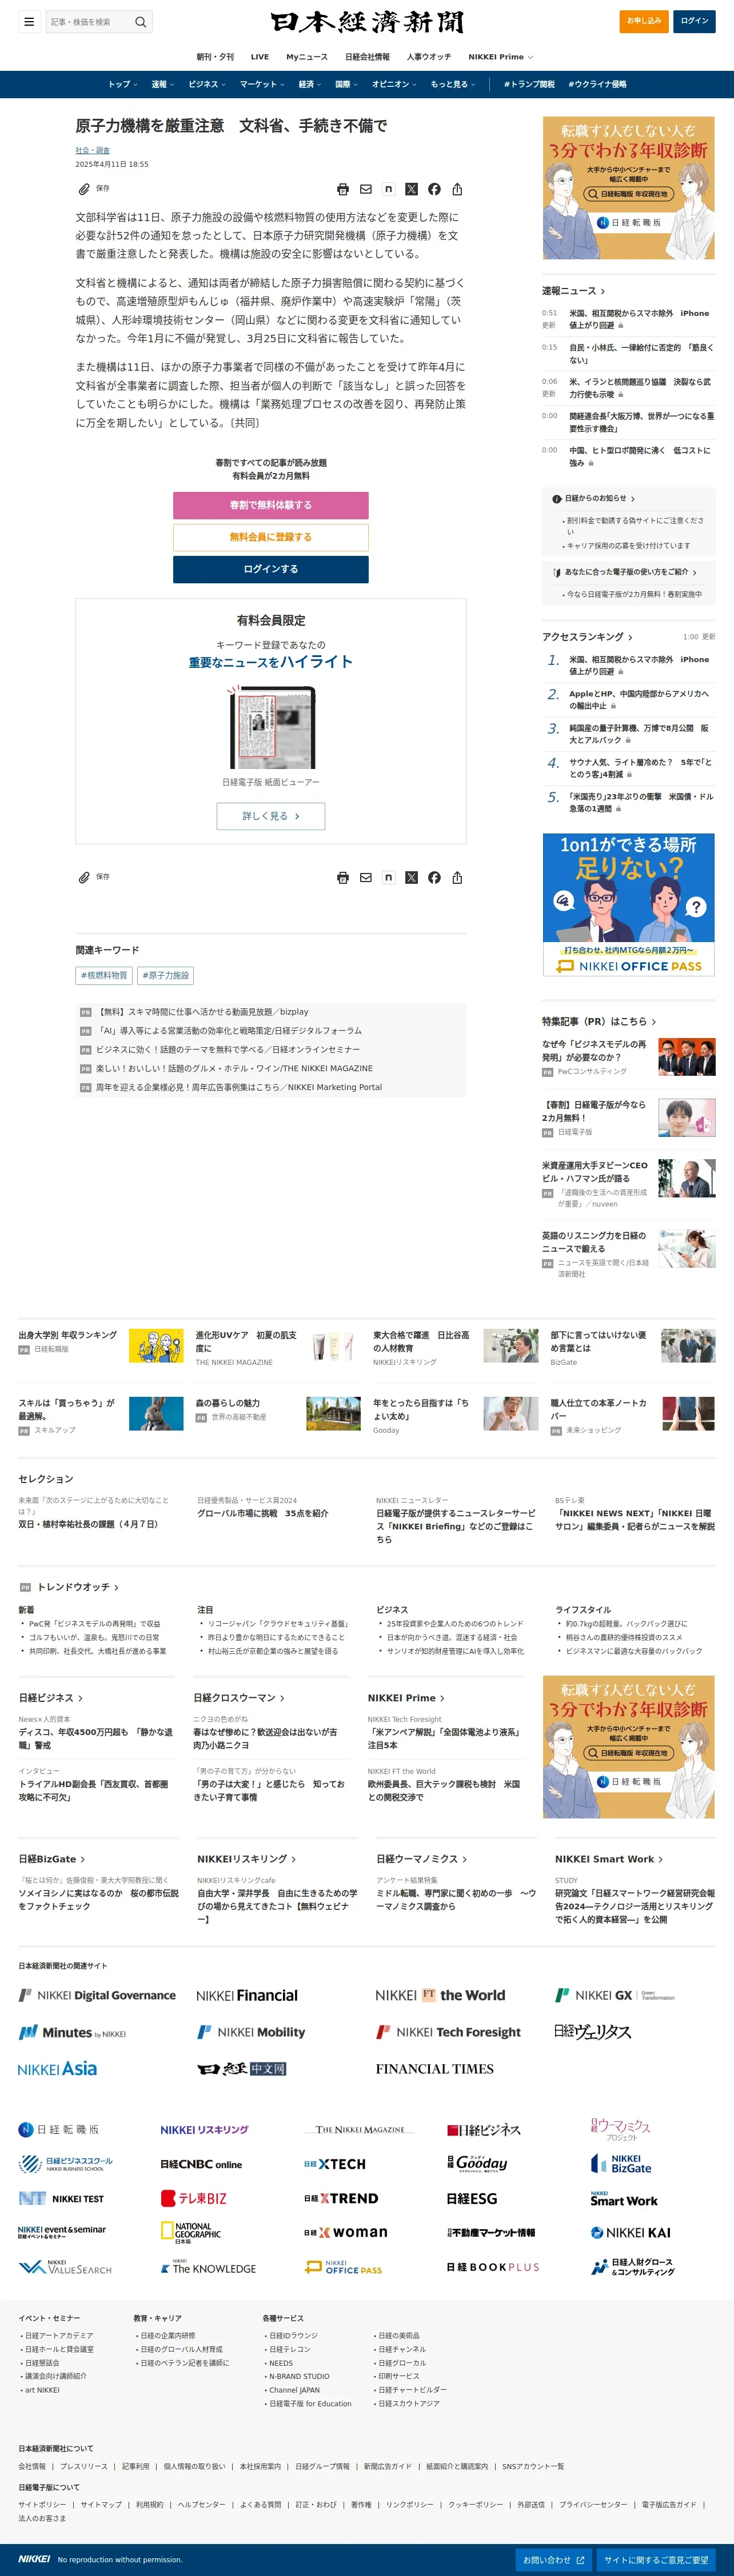The image size is (734, 2576).
Task: Share on Facebook from the bottom article toolbar
Action: point(434,878)
